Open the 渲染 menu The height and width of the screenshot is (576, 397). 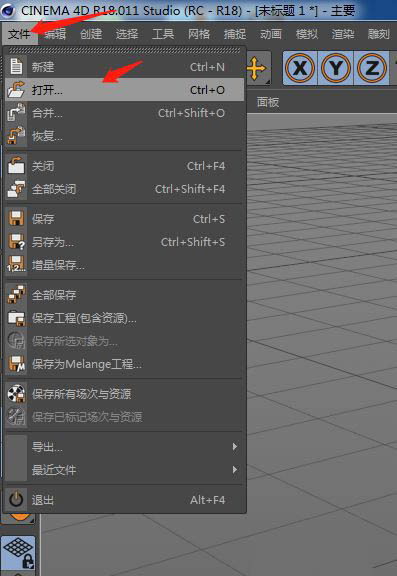(343, 34)
